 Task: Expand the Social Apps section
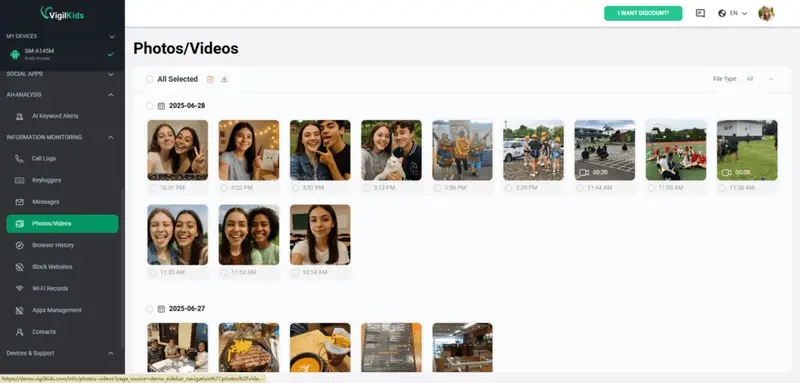[111, 74]
